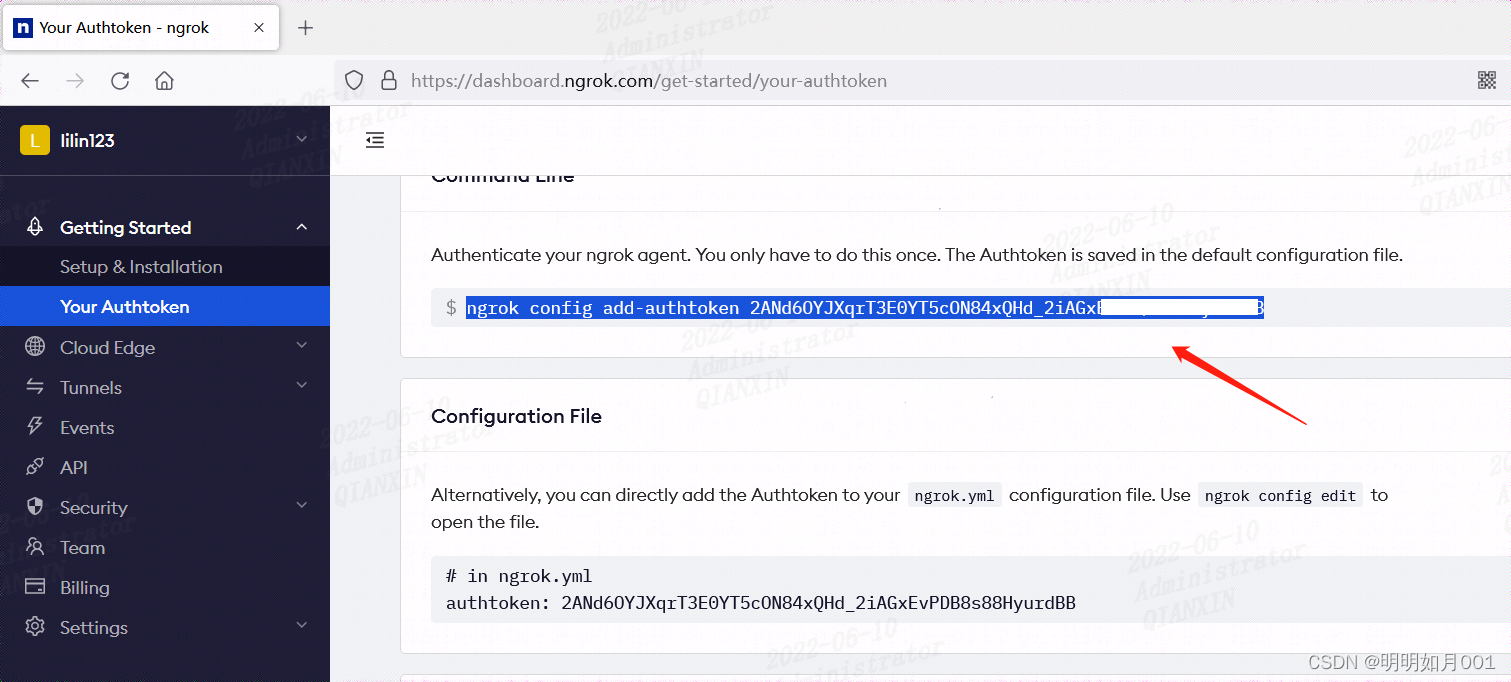Click the Events lightning icon

pyautogui.click(x=35, y=426)
